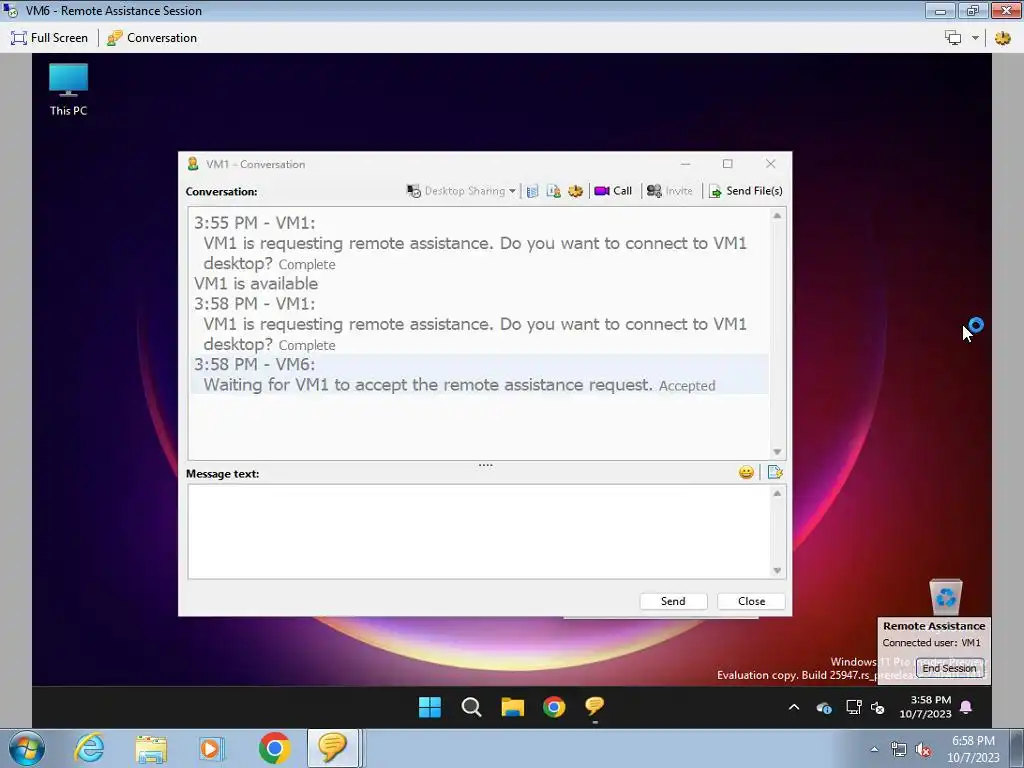1024x768 pixels.
Task: Select 'VM1 is available' status line
Action: pos(256,283)
